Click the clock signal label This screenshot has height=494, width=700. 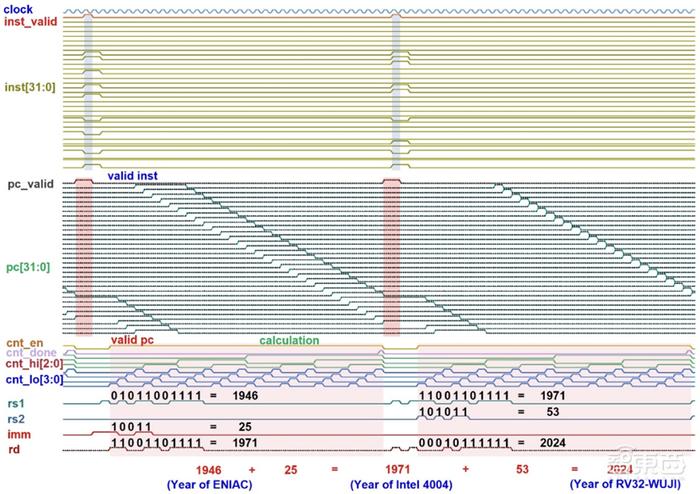coord(18,9)
